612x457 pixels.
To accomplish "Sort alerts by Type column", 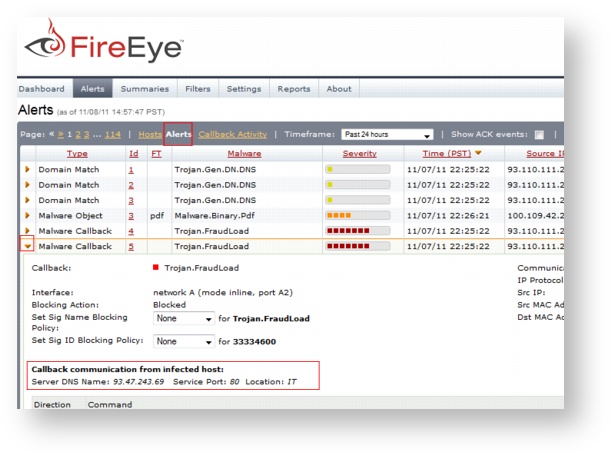I will coord(77,153).
